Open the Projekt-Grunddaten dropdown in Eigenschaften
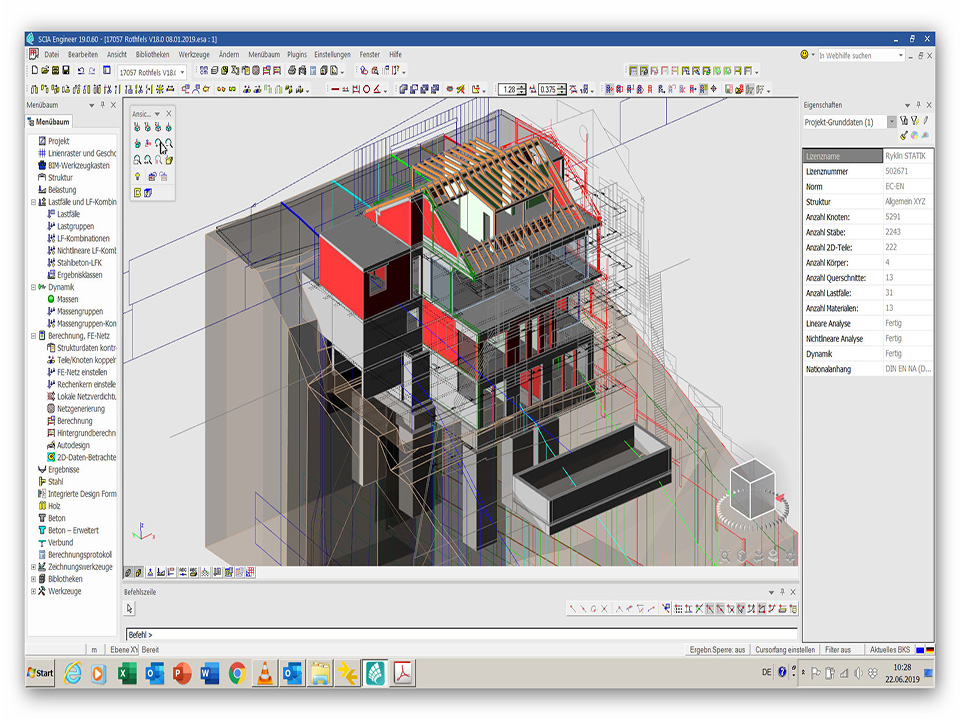This screenshot has height=720, width=960. click(x=892, y=122)
